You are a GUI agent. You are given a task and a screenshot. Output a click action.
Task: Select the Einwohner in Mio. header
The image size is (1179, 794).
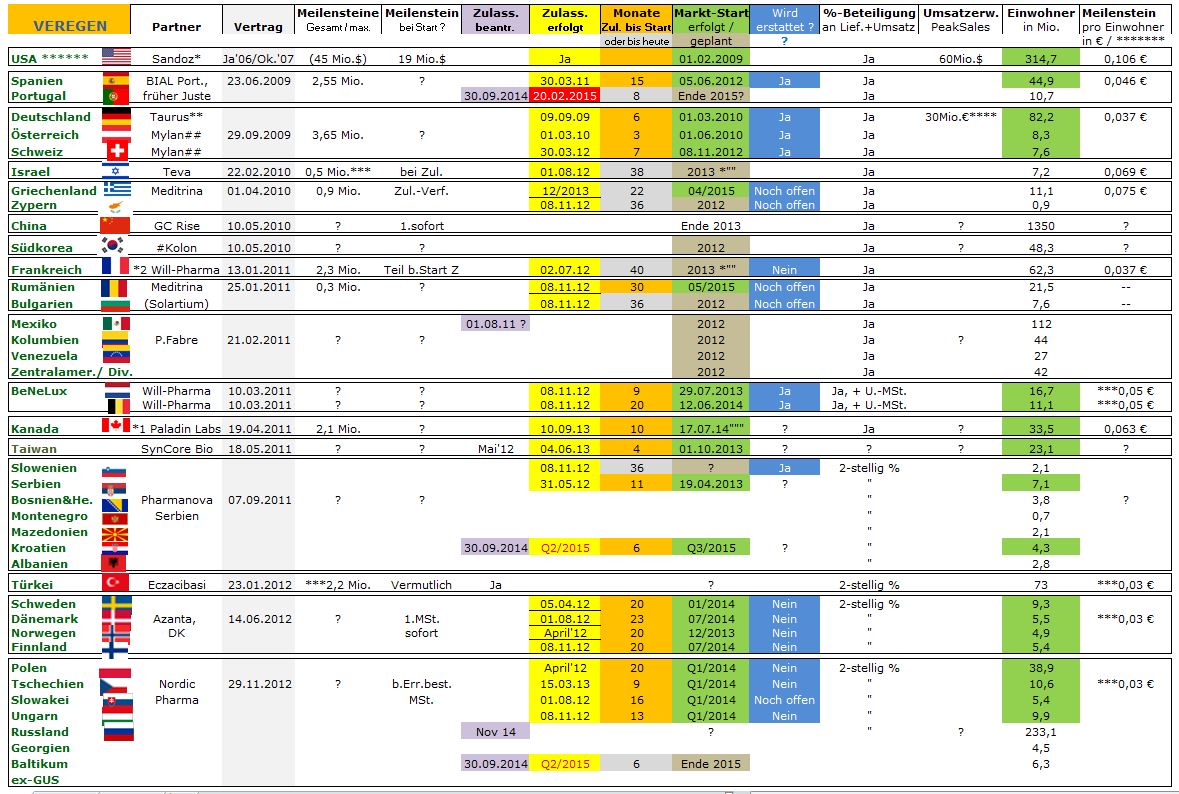[x=1041, y=20]
